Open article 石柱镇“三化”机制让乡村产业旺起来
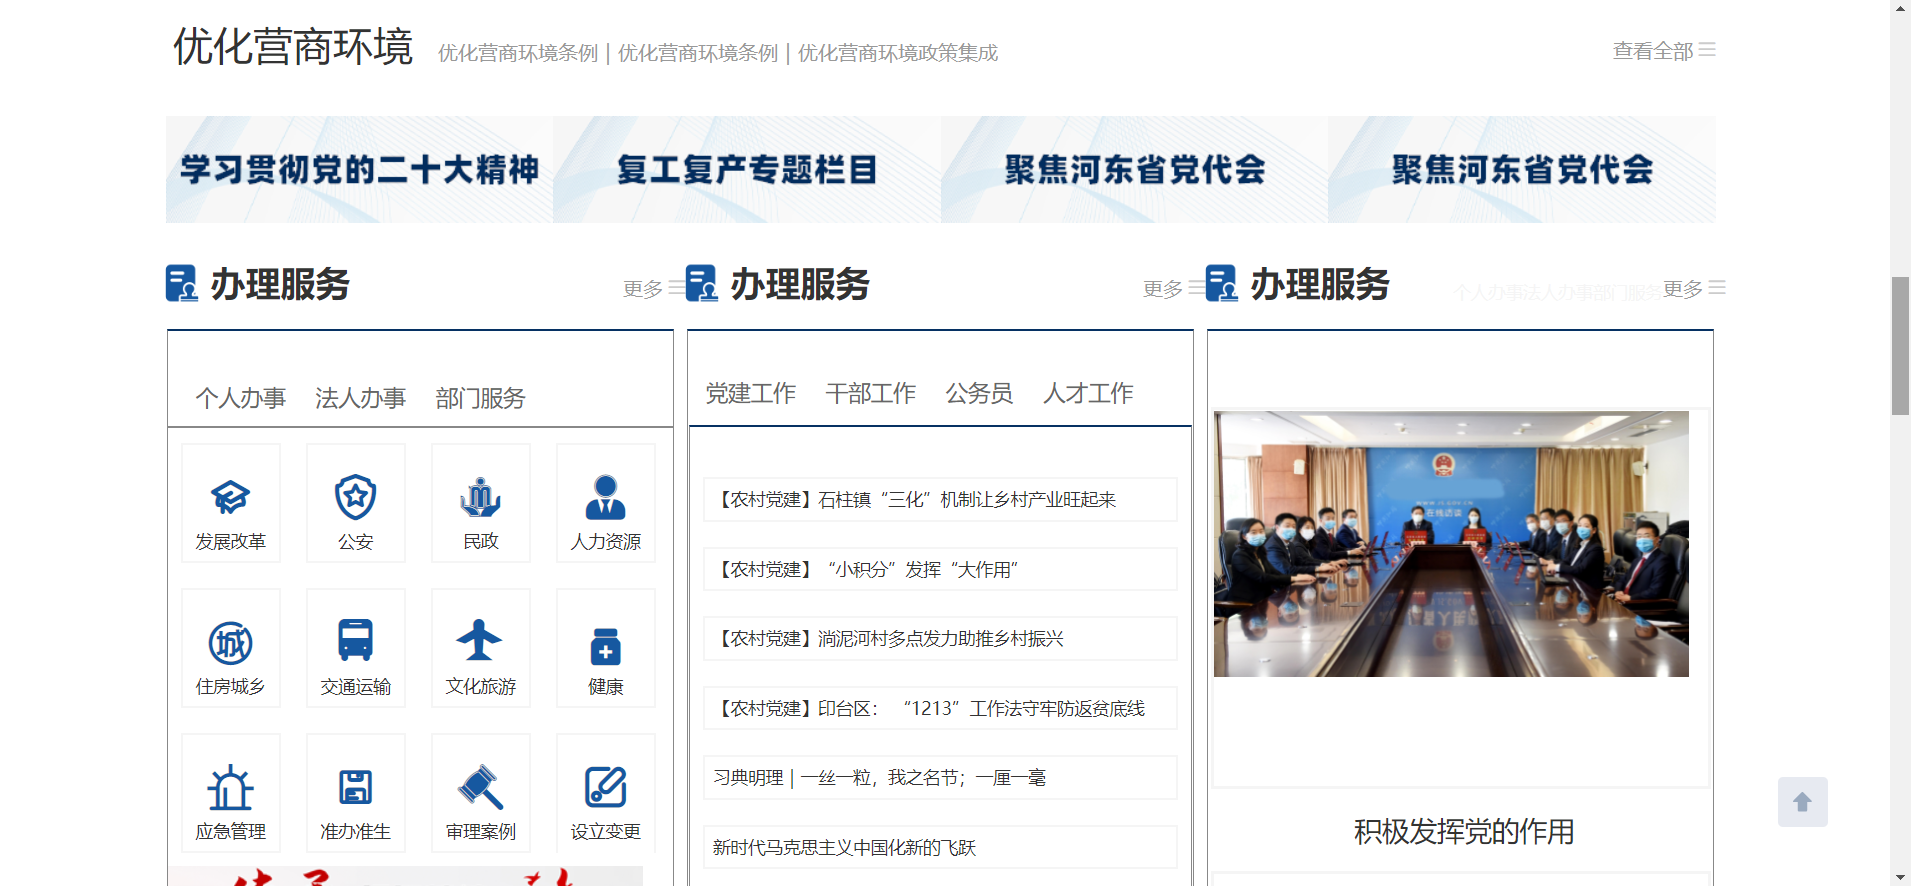Viewport: 1911px width, 886px height. click(940, 499)
